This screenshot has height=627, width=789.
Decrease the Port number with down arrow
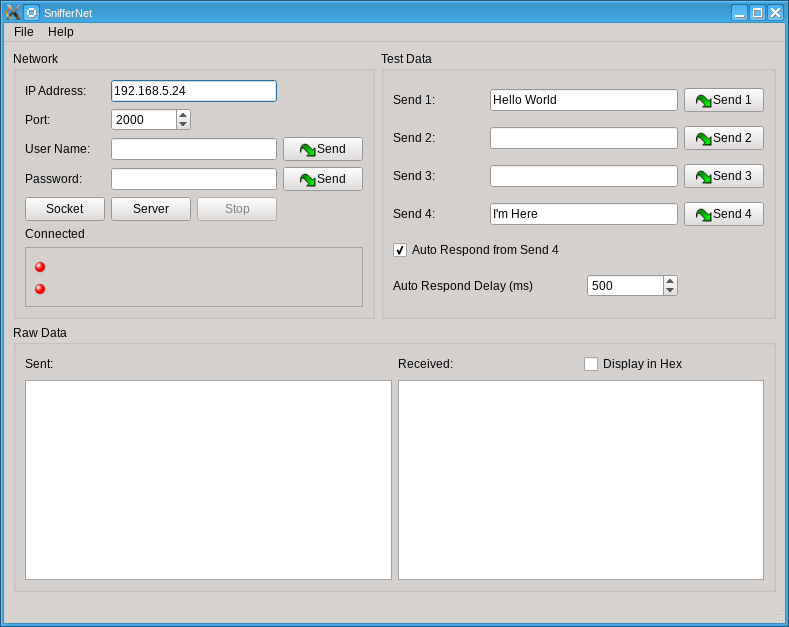click(183, 124)
